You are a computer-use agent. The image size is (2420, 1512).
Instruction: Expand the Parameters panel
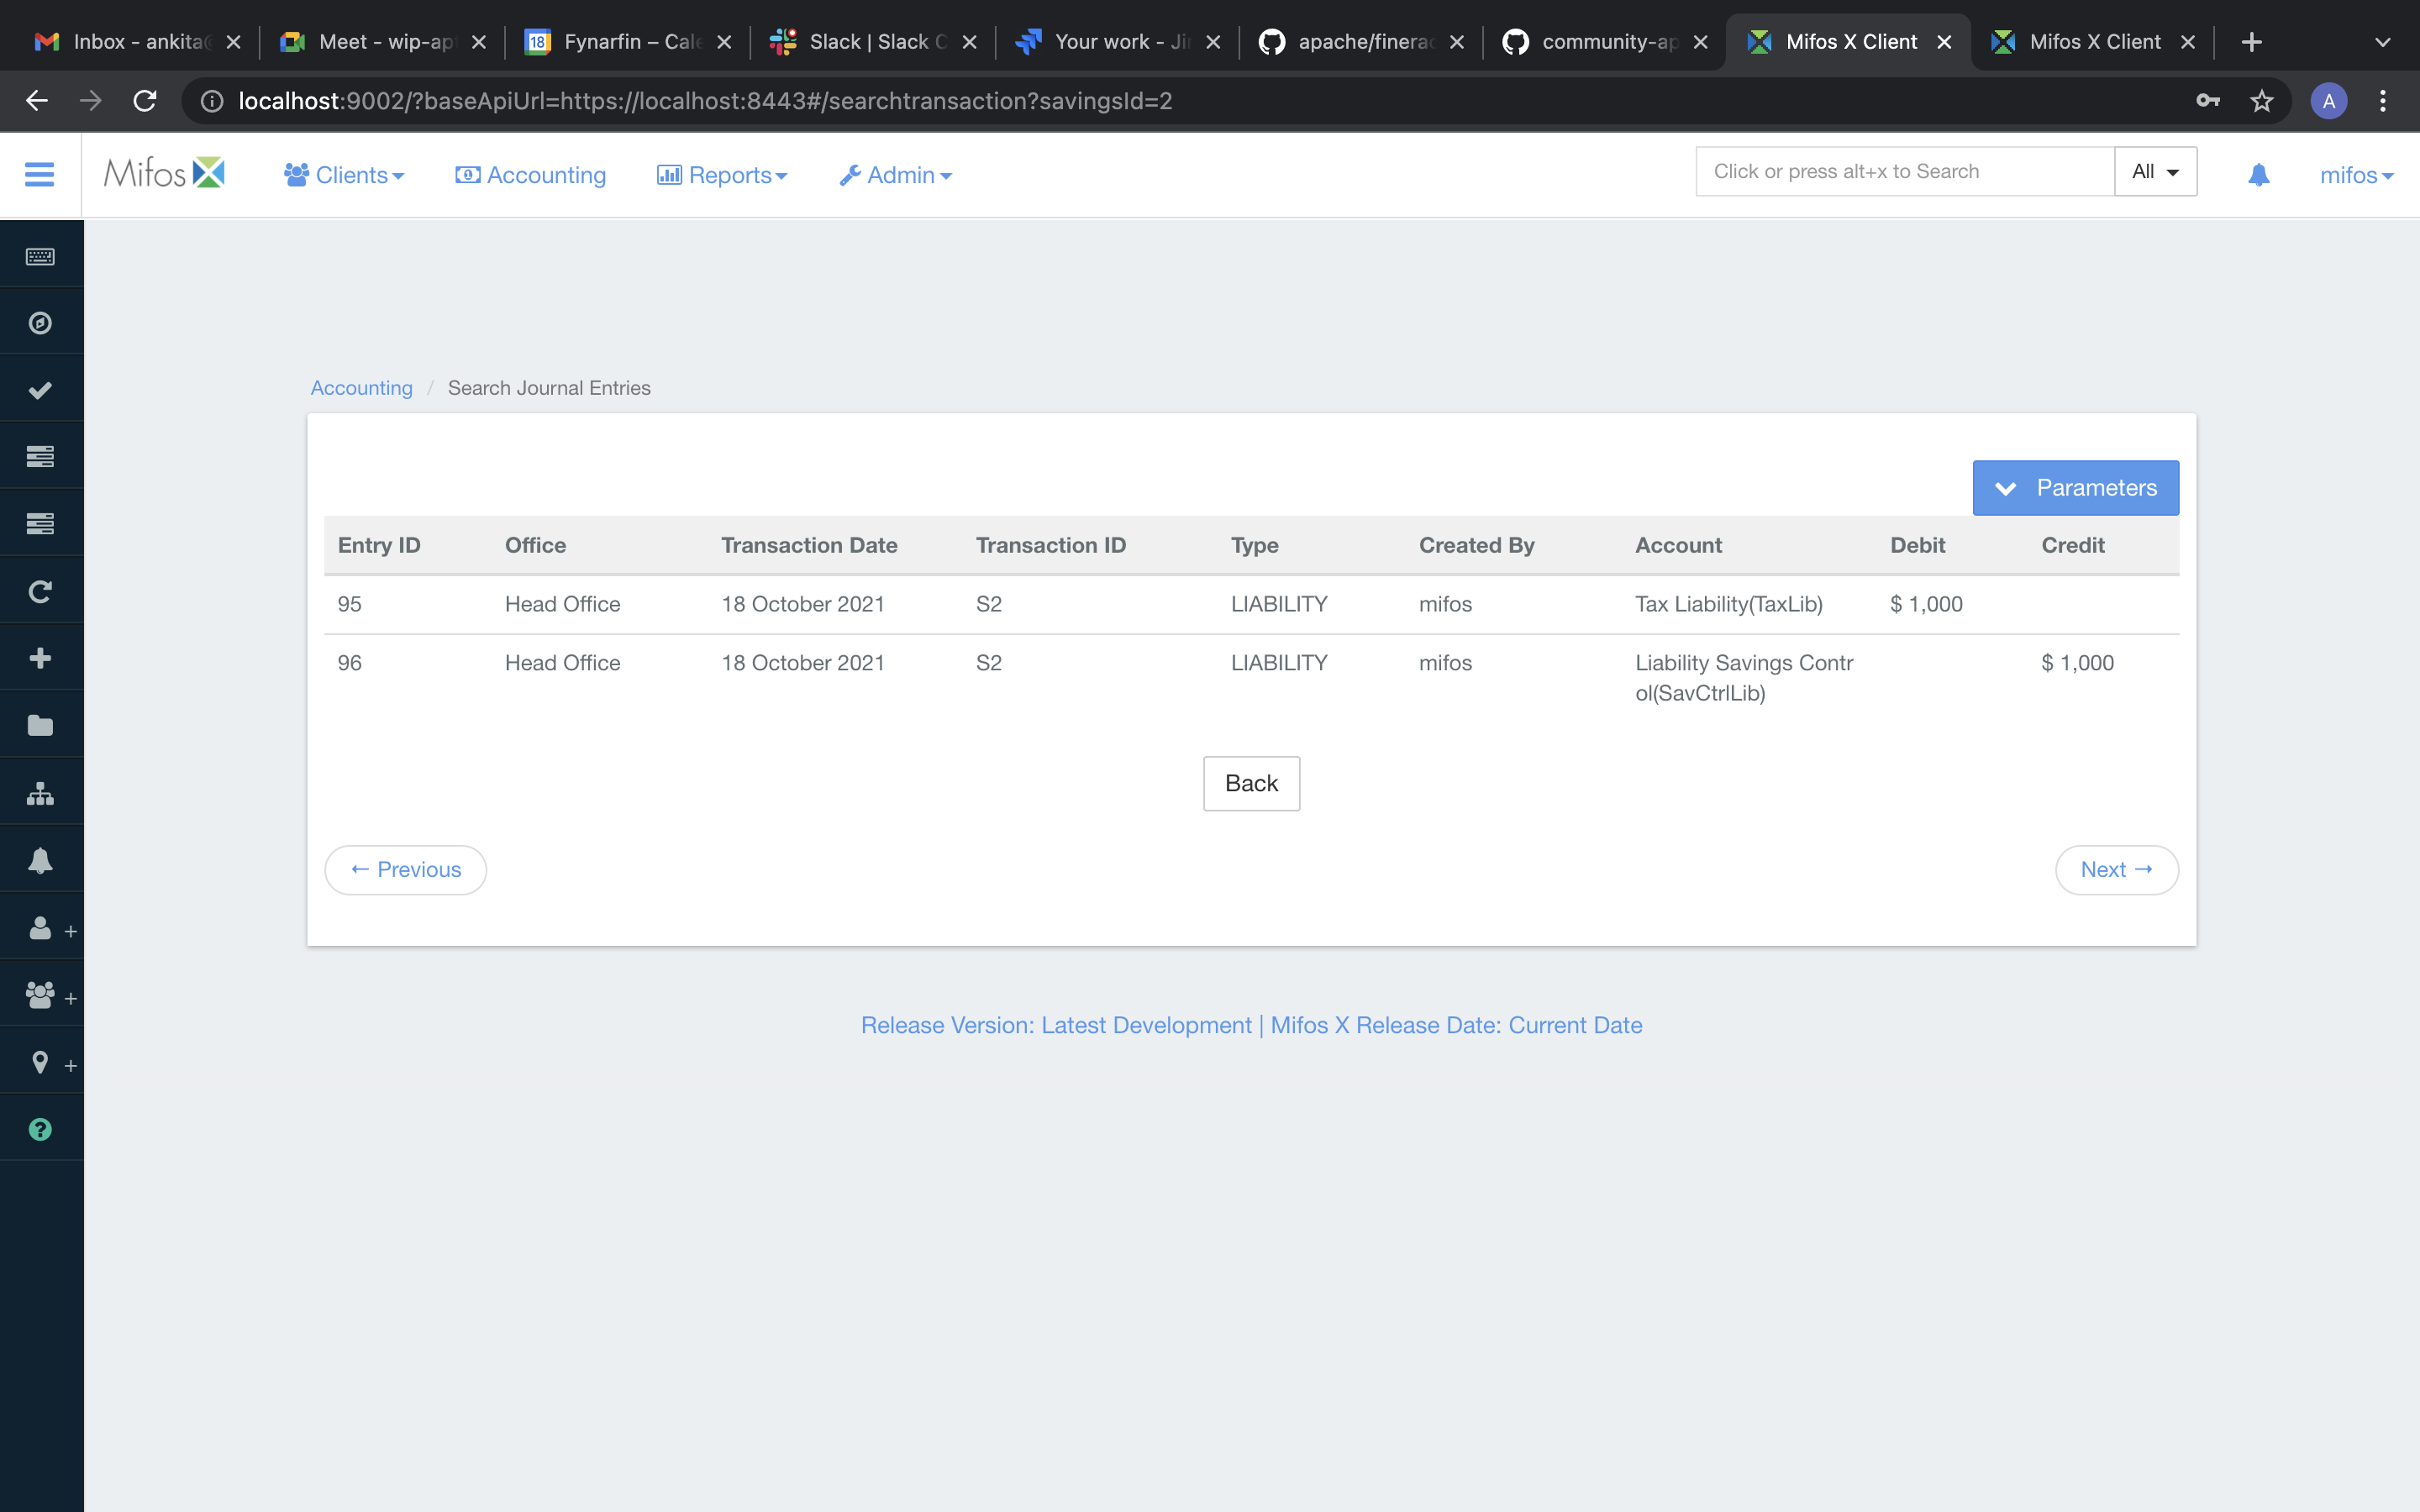tap(2075, 488)
